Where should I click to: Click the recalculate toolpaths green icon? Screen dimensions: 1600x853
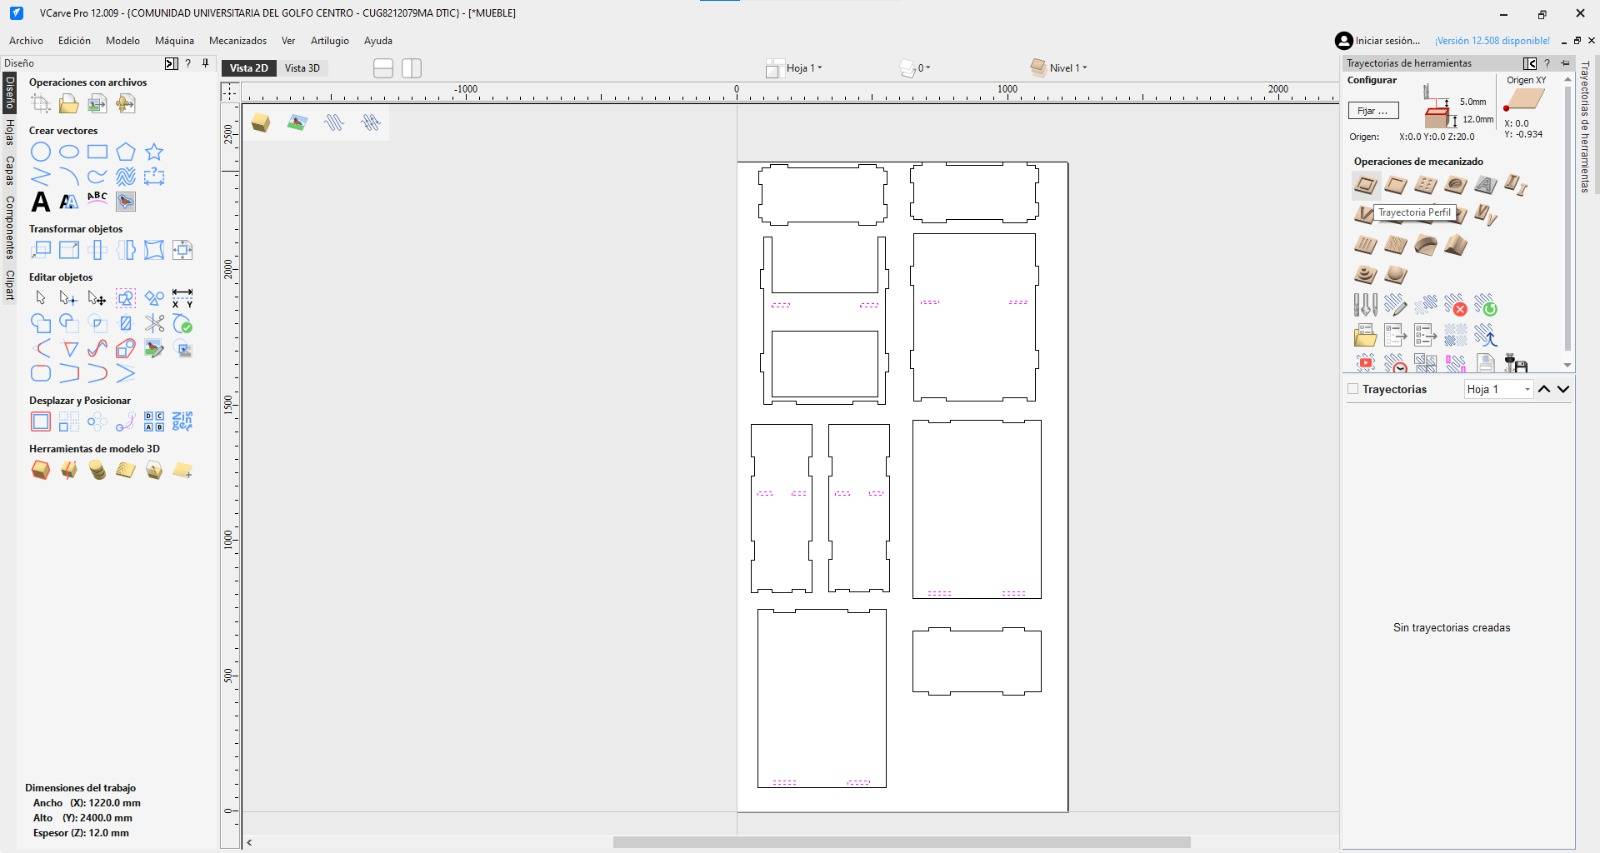[x=1486, y=305]
